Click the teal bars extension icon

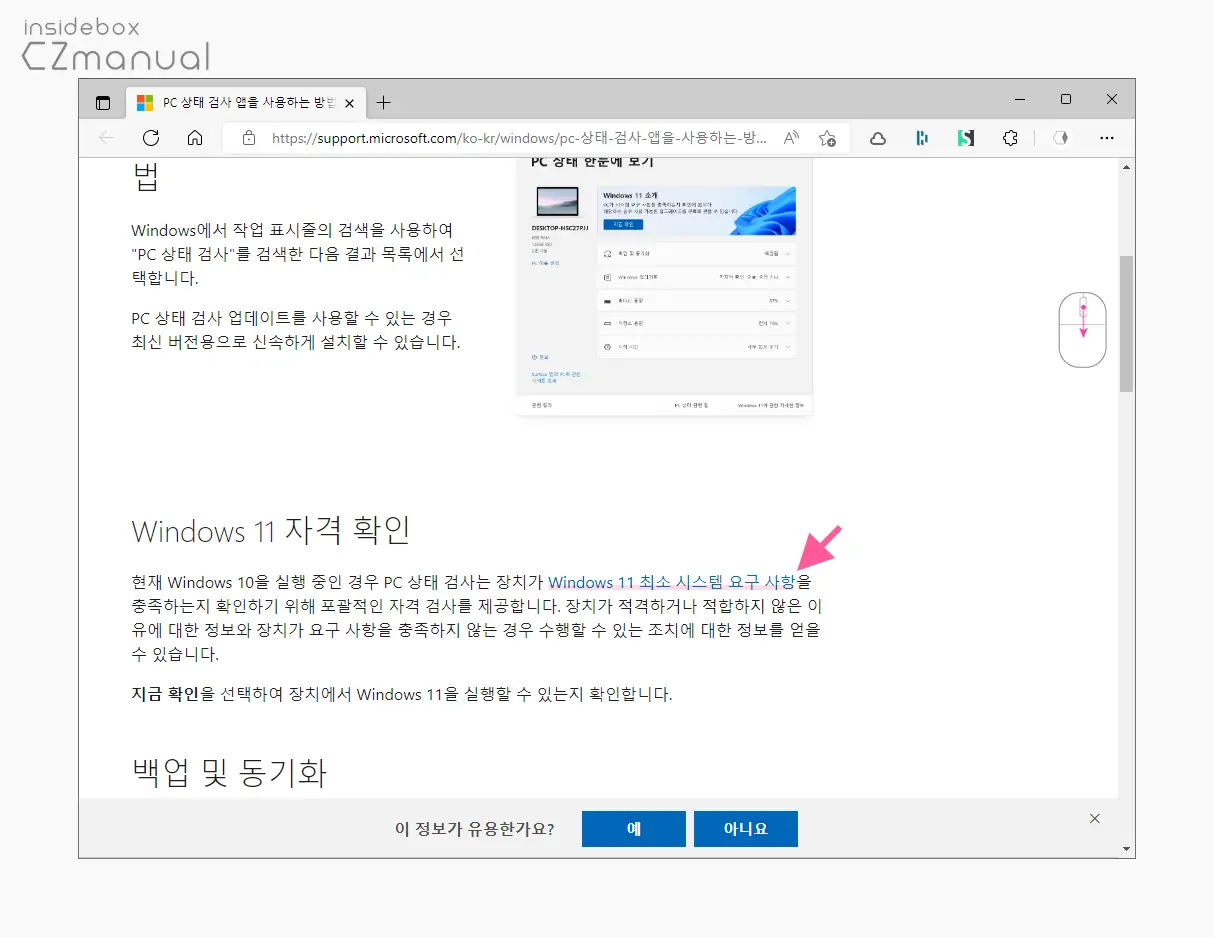click(922, 138)
